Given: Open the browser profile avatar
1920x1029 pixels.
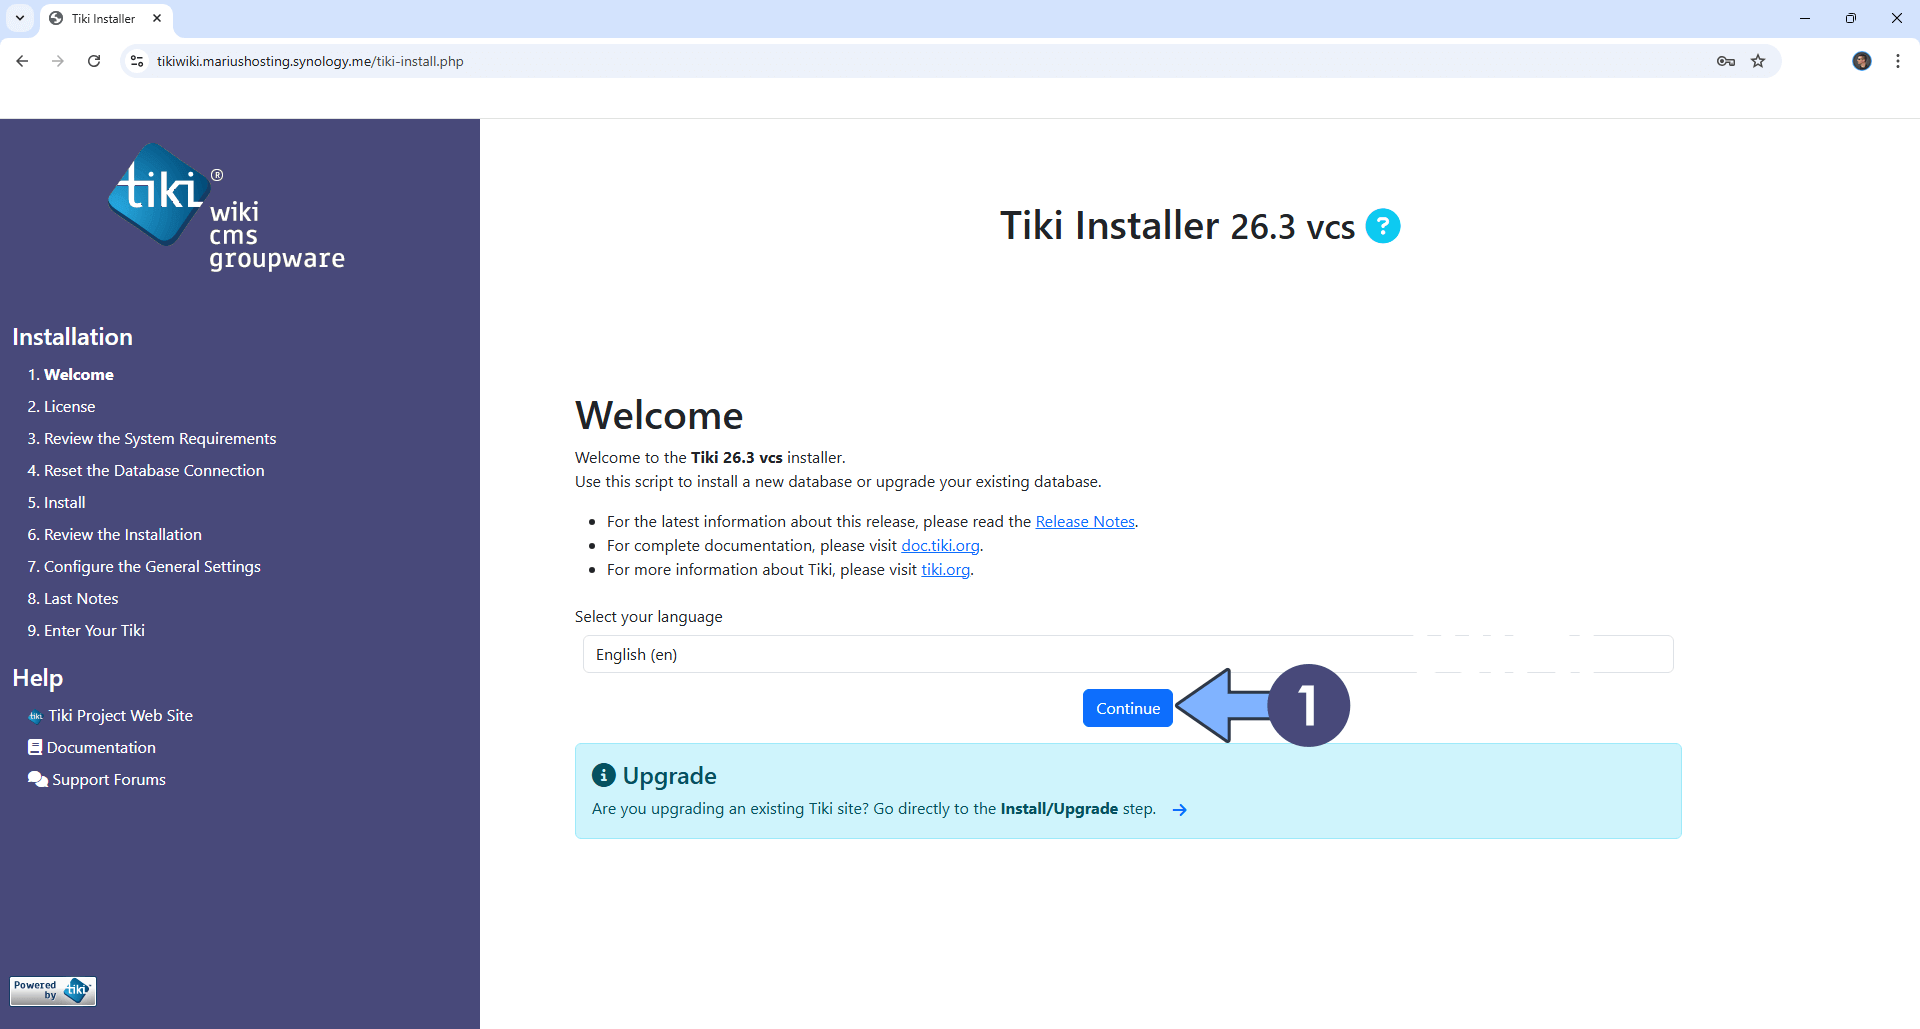Looking at the screenshot, I should click(1862, 61).
